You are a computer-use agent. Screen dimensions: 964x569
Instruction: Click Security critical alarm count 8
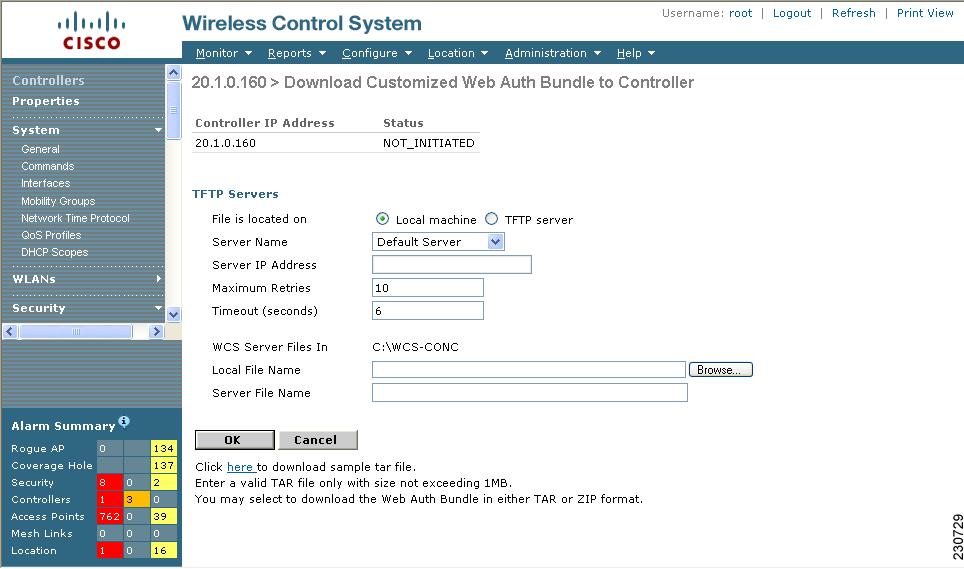coord(109,483)
